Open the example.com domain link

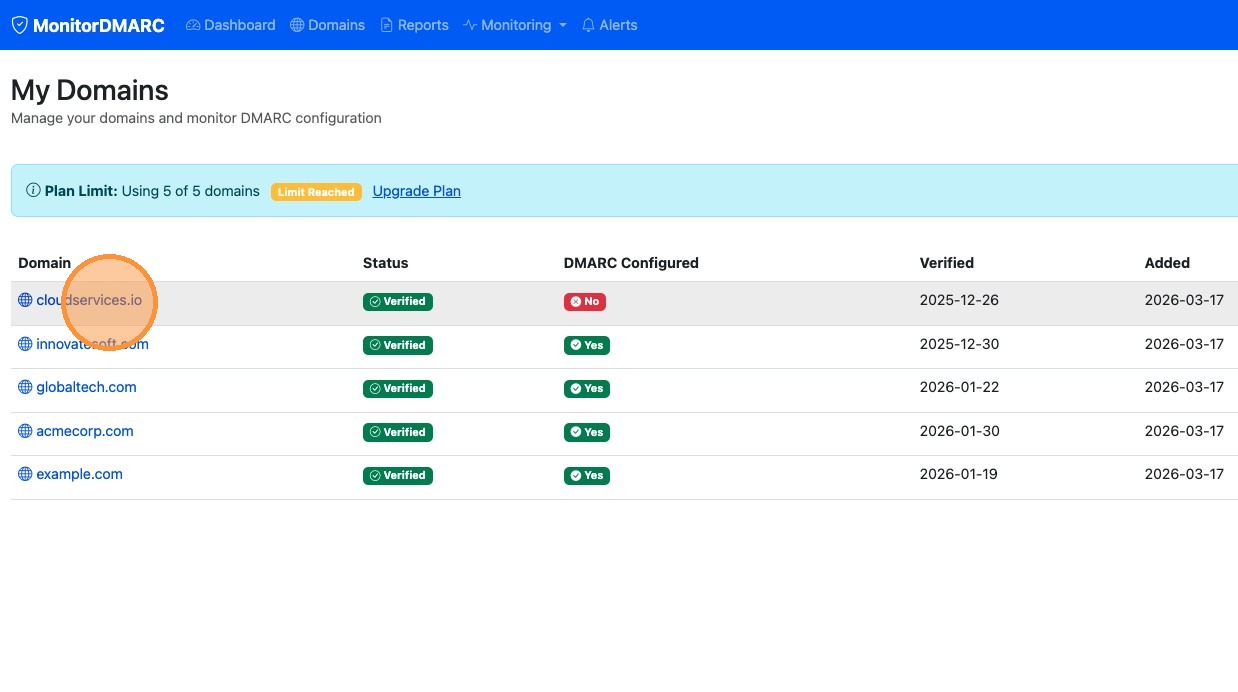pos(79,474)
